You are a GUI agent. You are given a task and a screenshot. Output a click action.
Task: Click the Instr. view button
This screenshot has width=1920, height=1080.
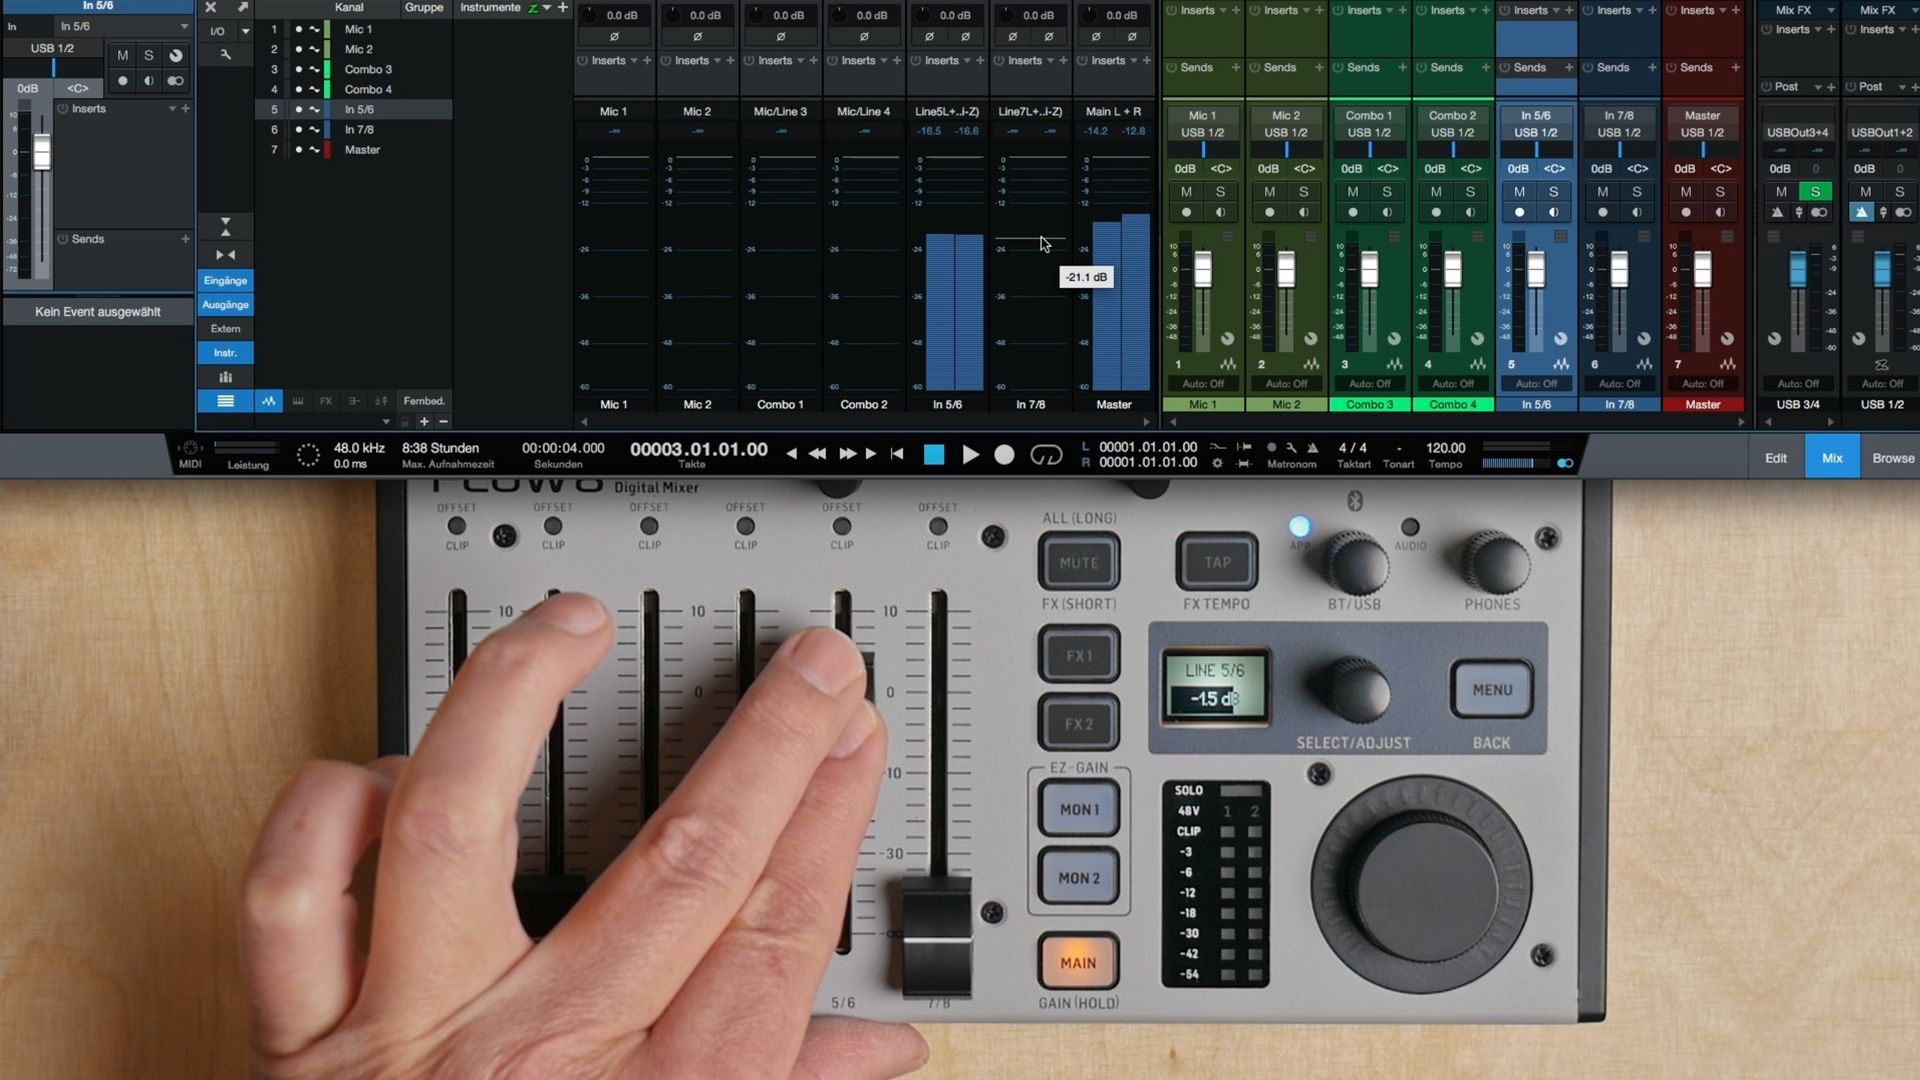click(225, 353)
